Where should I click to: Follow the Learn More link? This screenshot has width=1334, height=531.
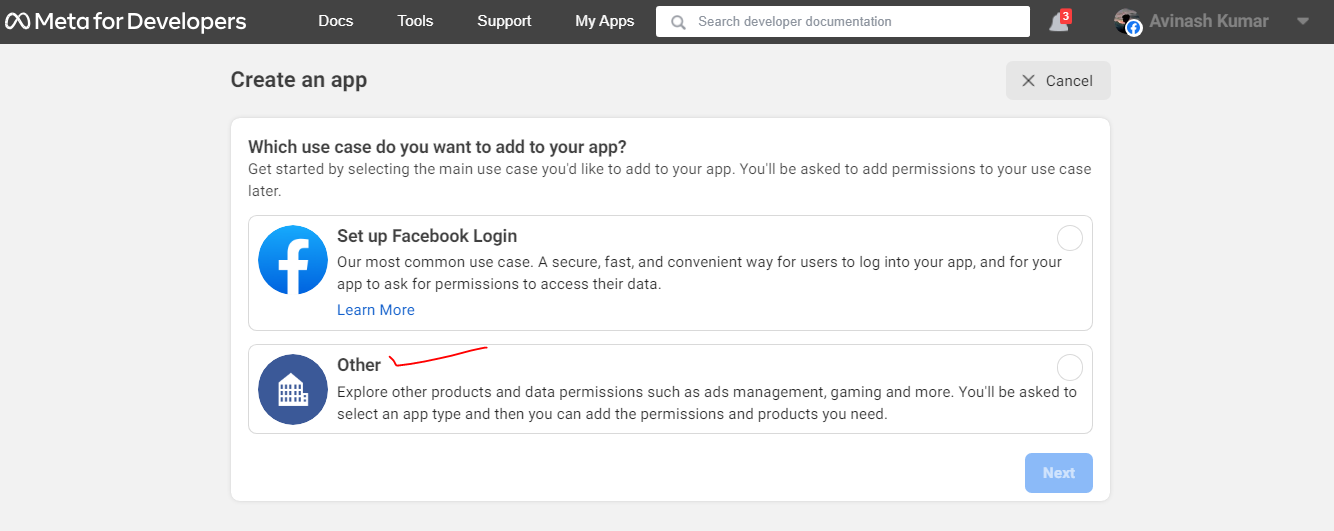coord(375,310)
